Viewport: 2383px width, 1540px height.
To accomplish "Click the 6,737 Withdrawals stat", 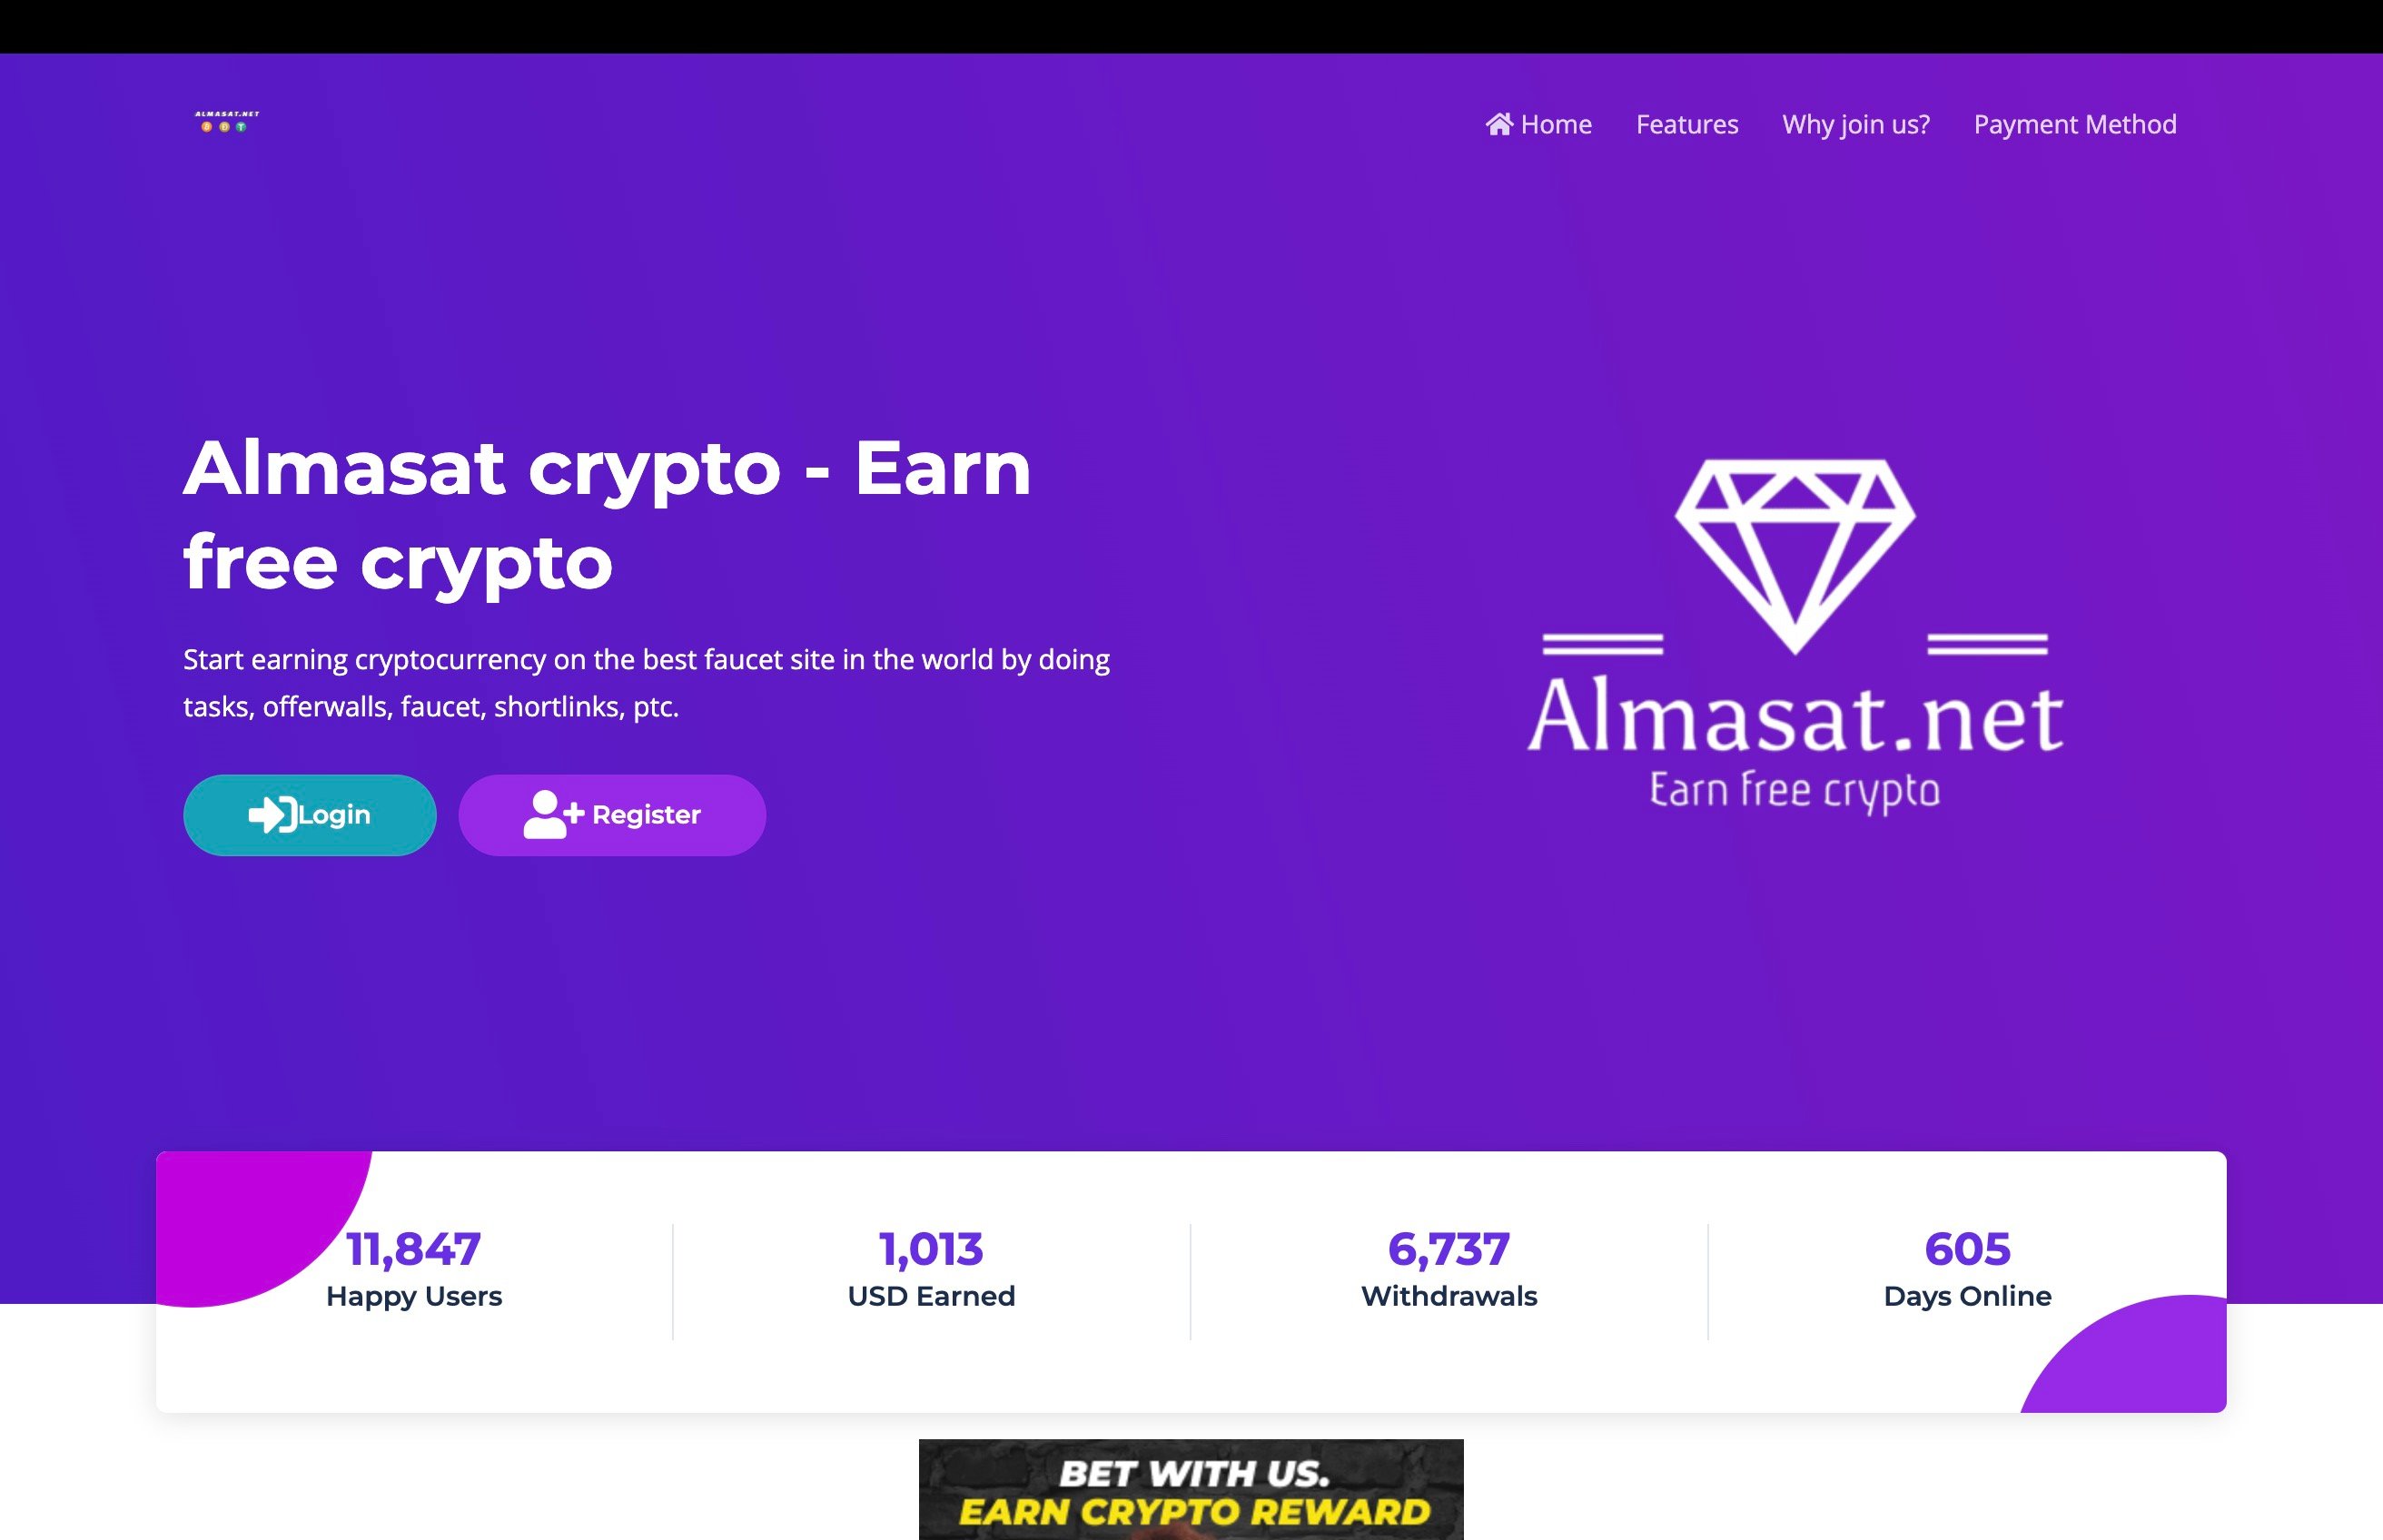I will coord(1449,1269).
